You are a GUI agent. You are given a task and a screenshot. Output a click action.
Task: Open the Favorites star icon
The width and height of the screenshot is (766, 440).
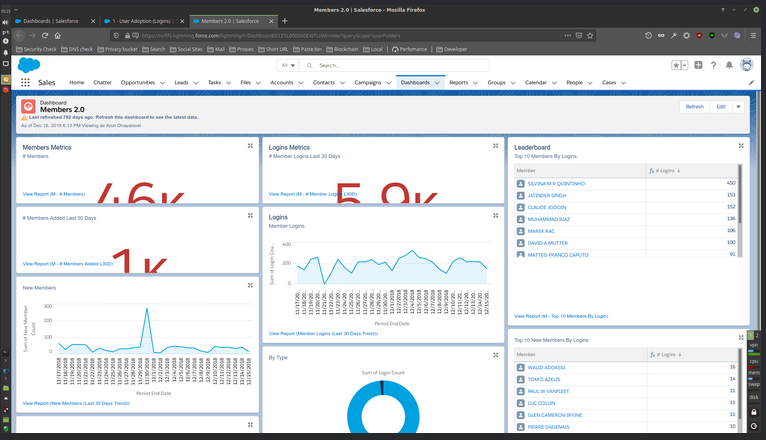point(676,65)
